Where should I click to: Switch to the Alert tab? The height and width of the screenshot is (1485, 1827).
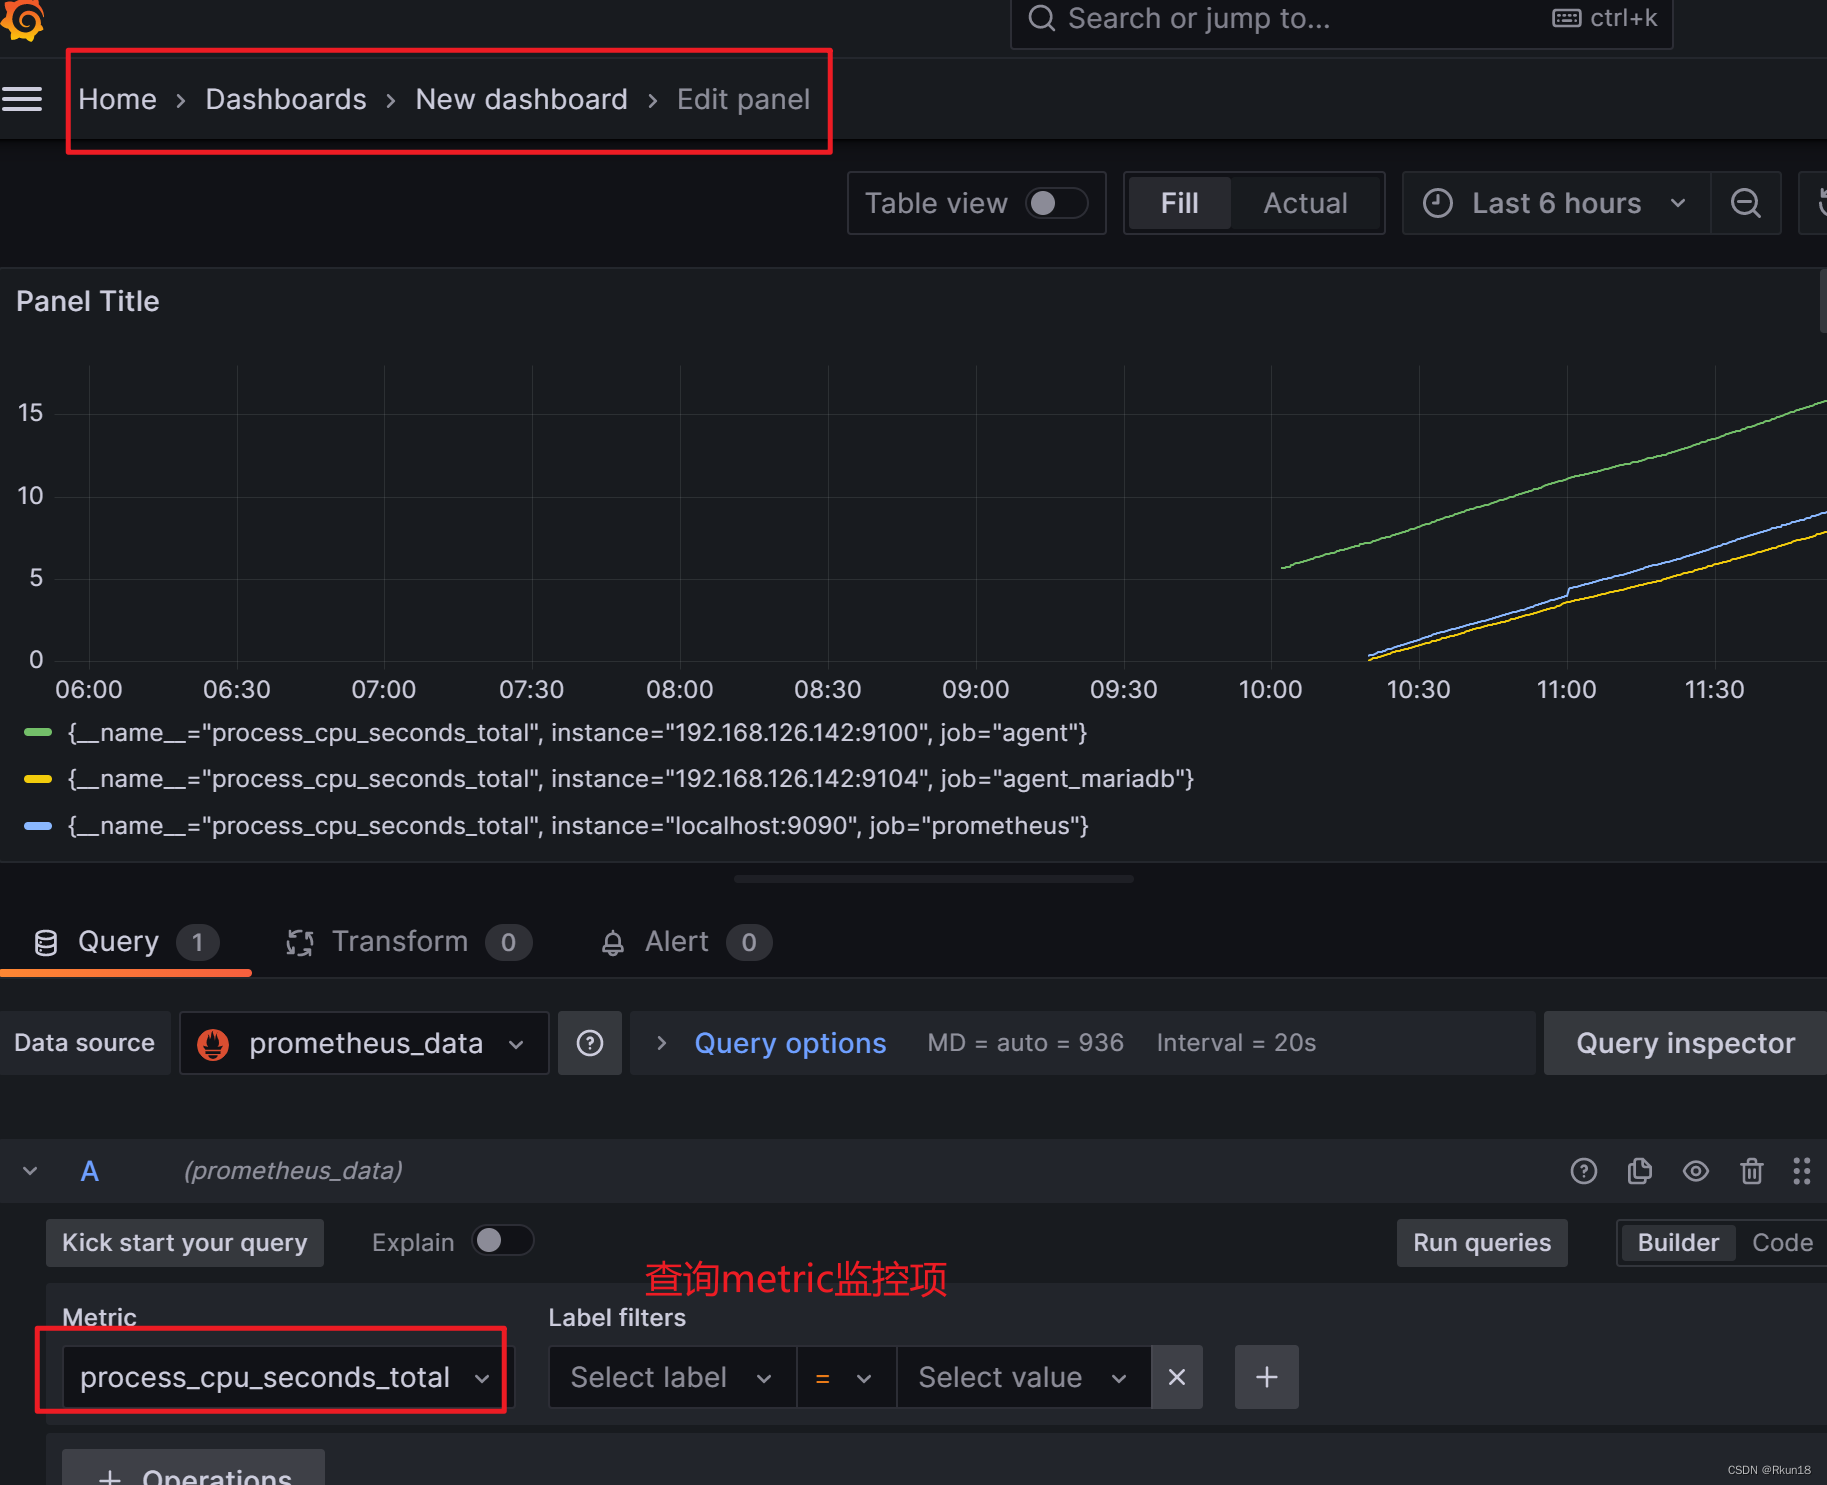click(685, 942)
